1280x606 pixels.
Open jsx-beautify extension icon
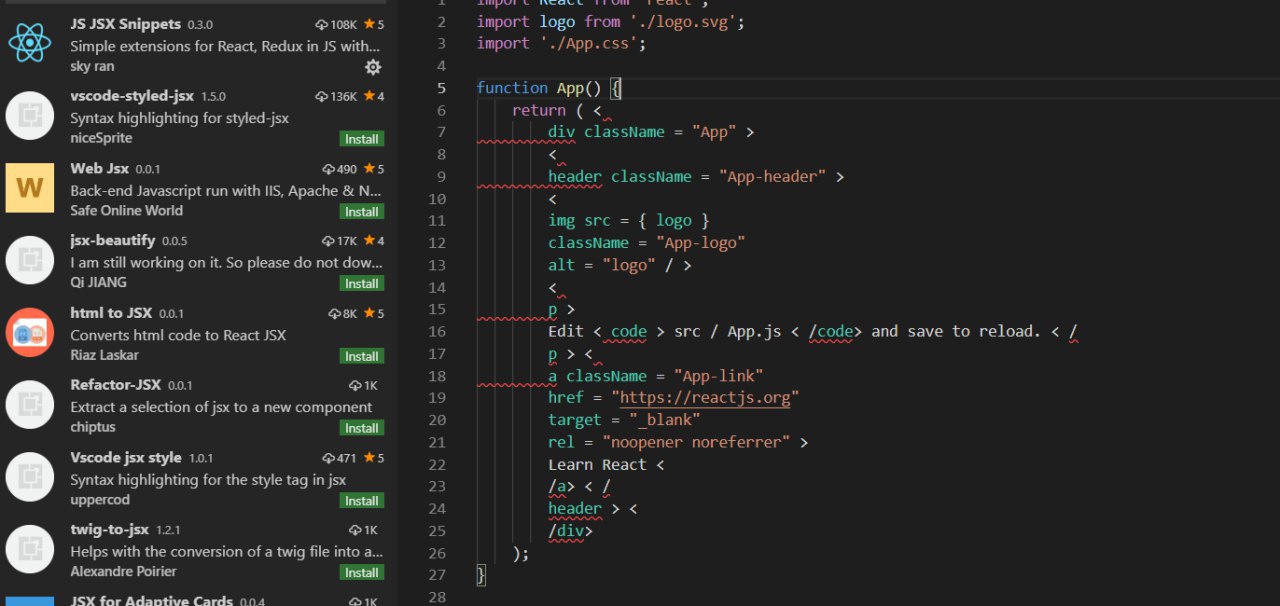click(30, 260)
